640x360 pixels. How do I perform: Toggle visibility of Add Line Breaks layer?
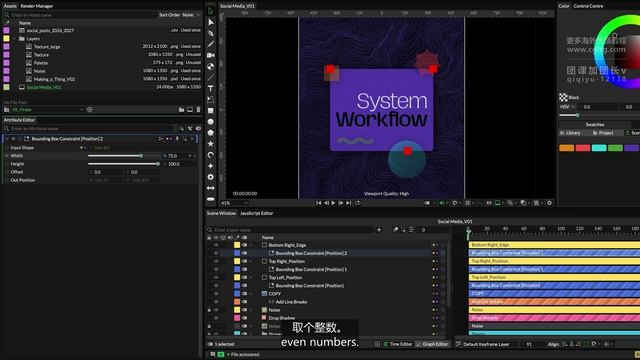(216, 302)
